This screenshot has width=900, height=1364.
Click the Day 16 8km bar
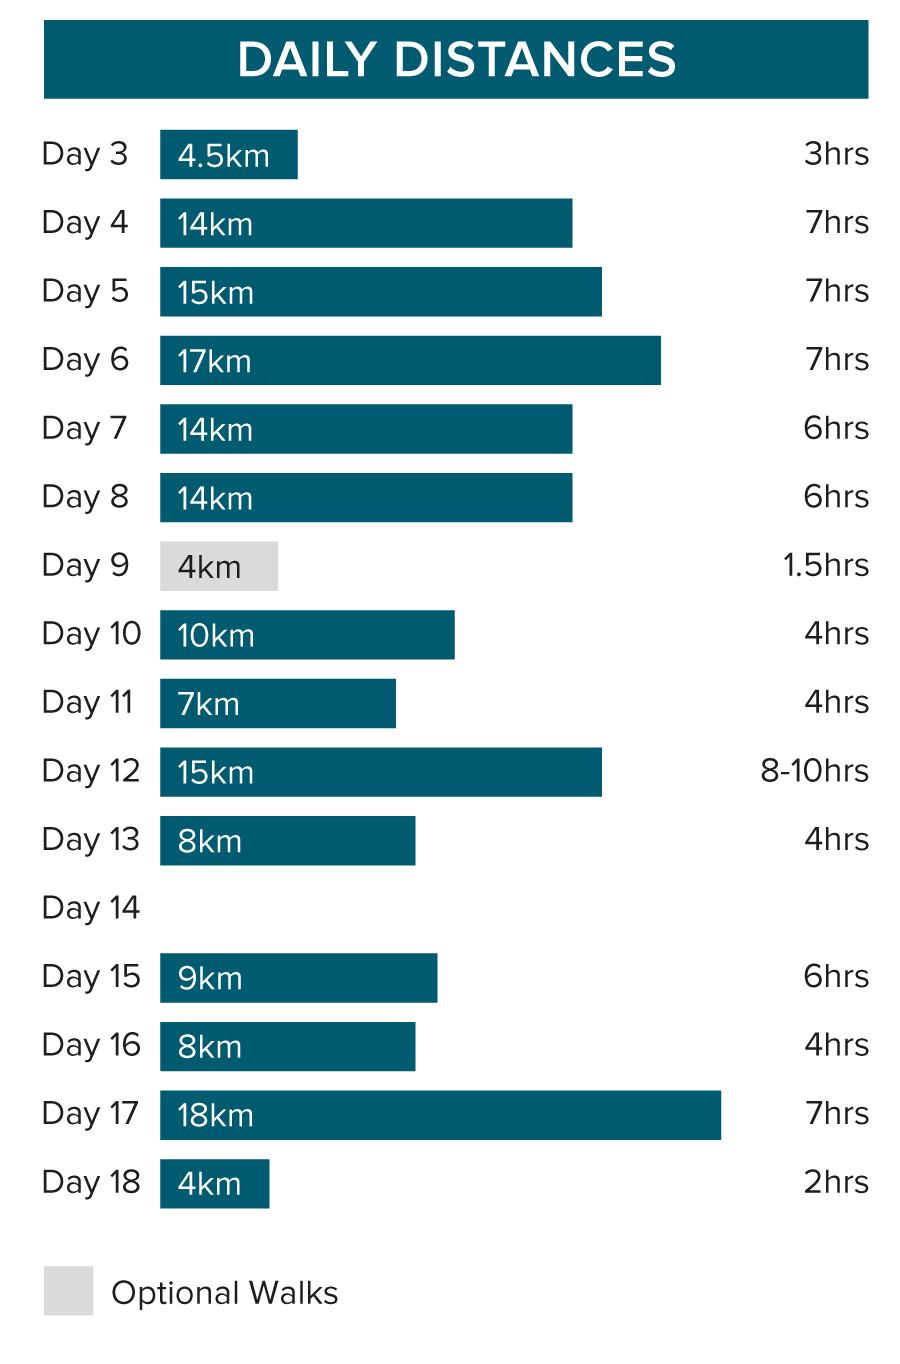tap(288, 1046)
